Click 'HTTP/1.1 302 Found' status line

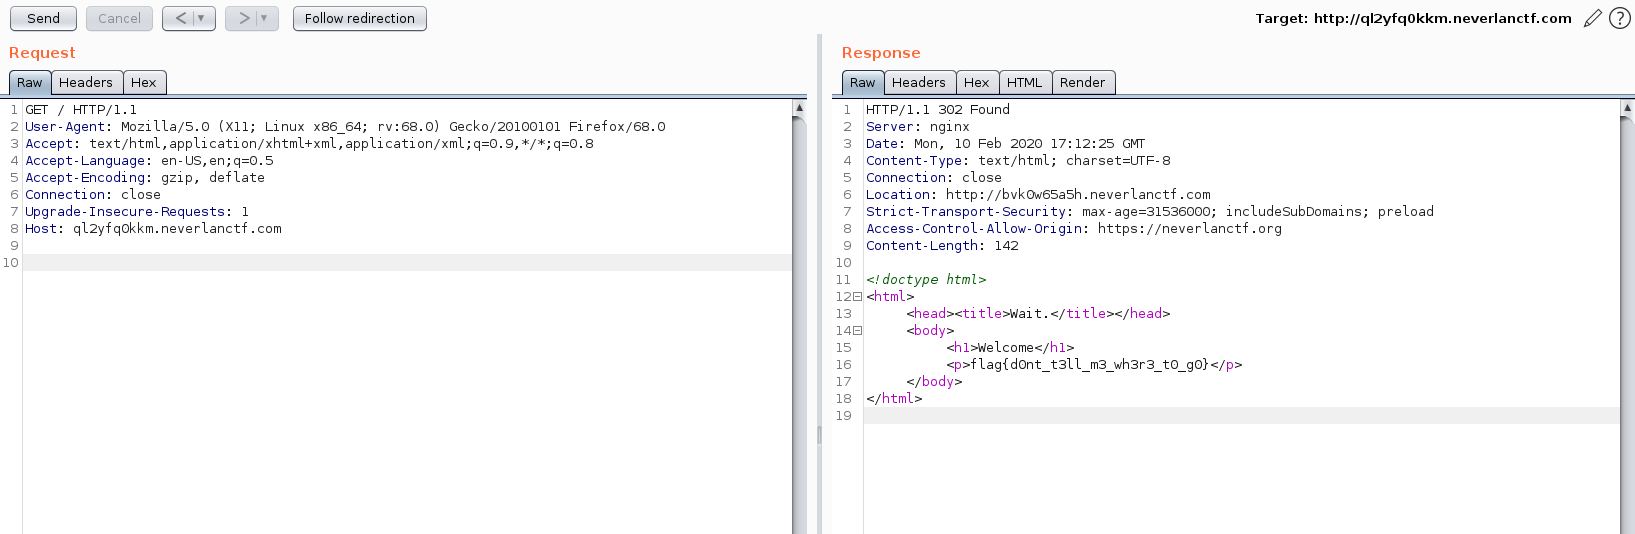coord(938,110)
